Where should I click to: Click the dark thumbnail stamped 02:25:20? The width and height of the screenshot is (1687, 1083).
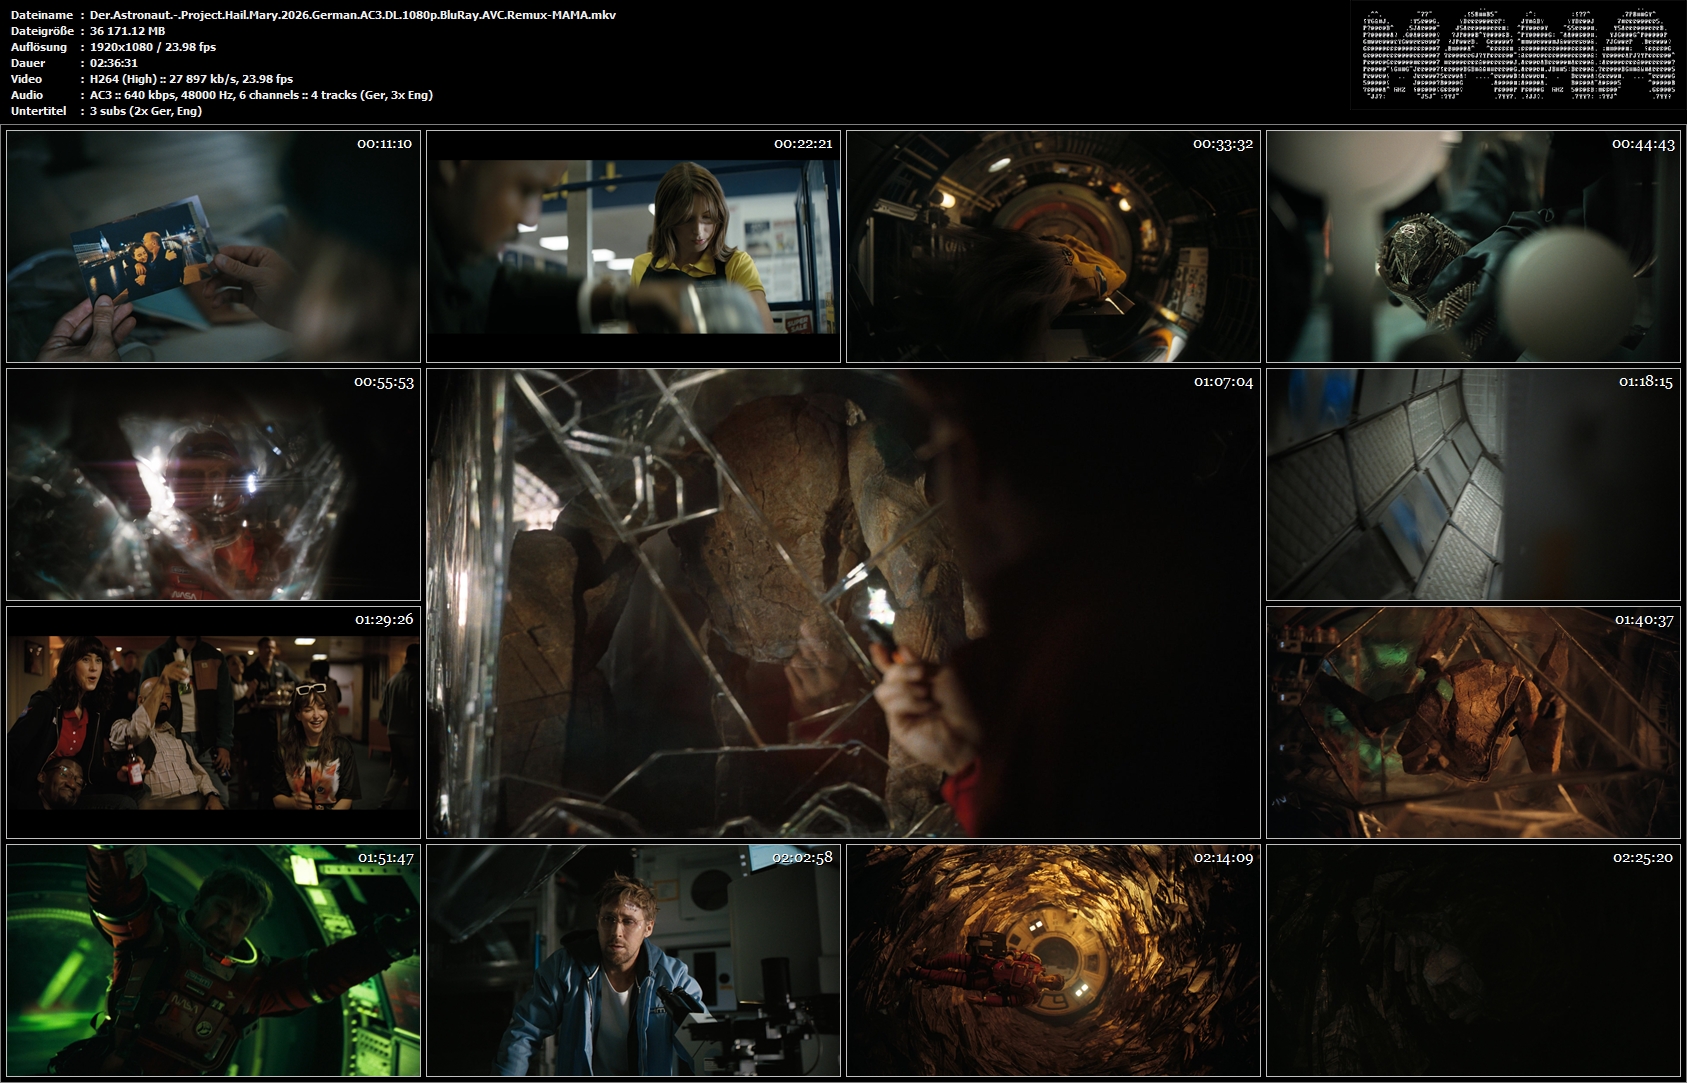[1473, 960]
